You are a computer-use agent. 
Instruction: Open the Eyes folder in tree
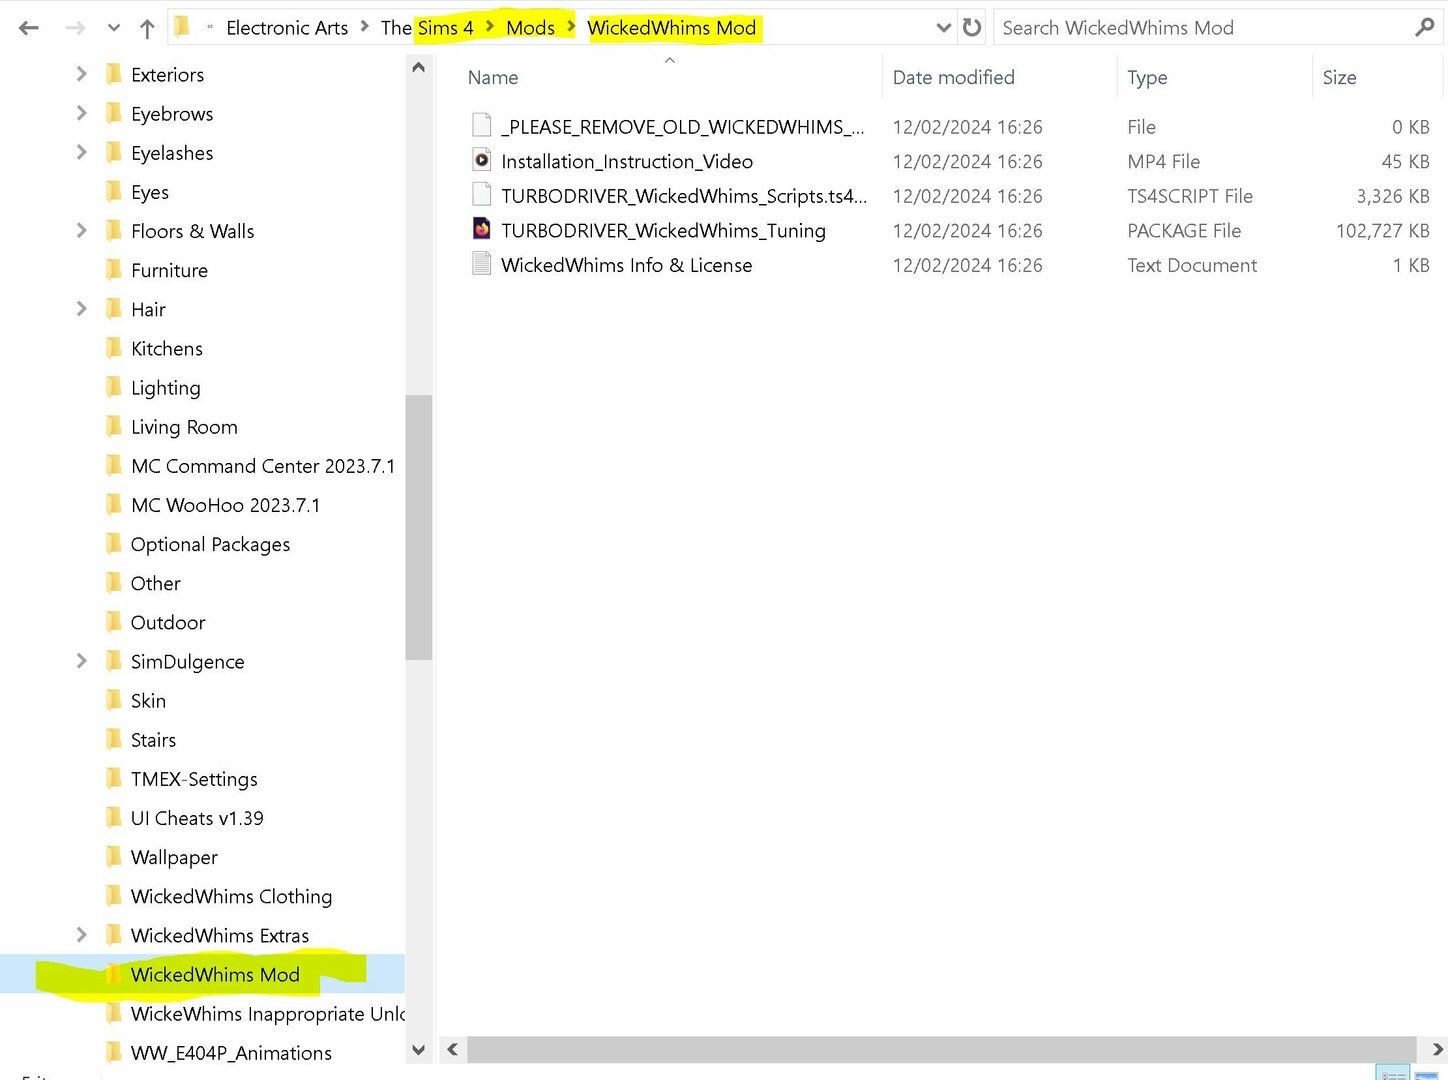(x=150, y=192)
